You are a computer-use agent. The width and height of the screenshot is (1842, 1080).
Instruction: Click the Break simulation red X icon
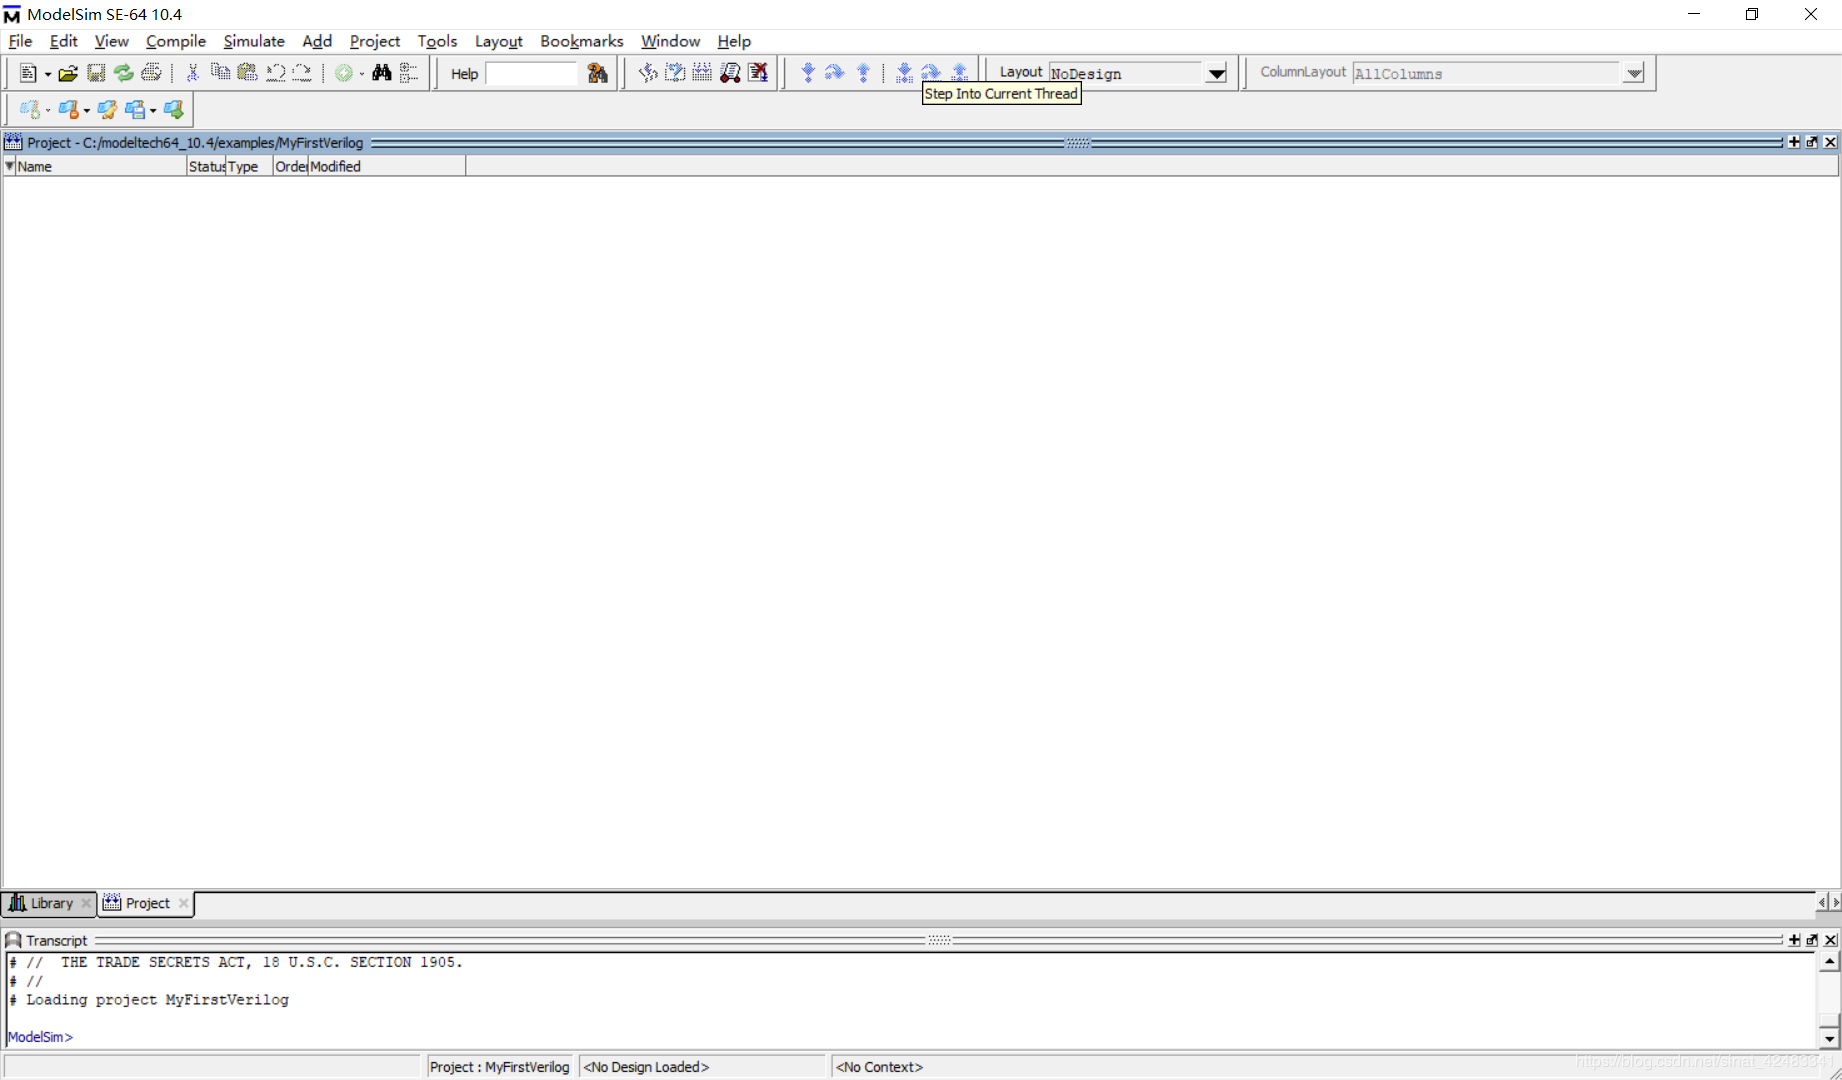tap(758, 73)
